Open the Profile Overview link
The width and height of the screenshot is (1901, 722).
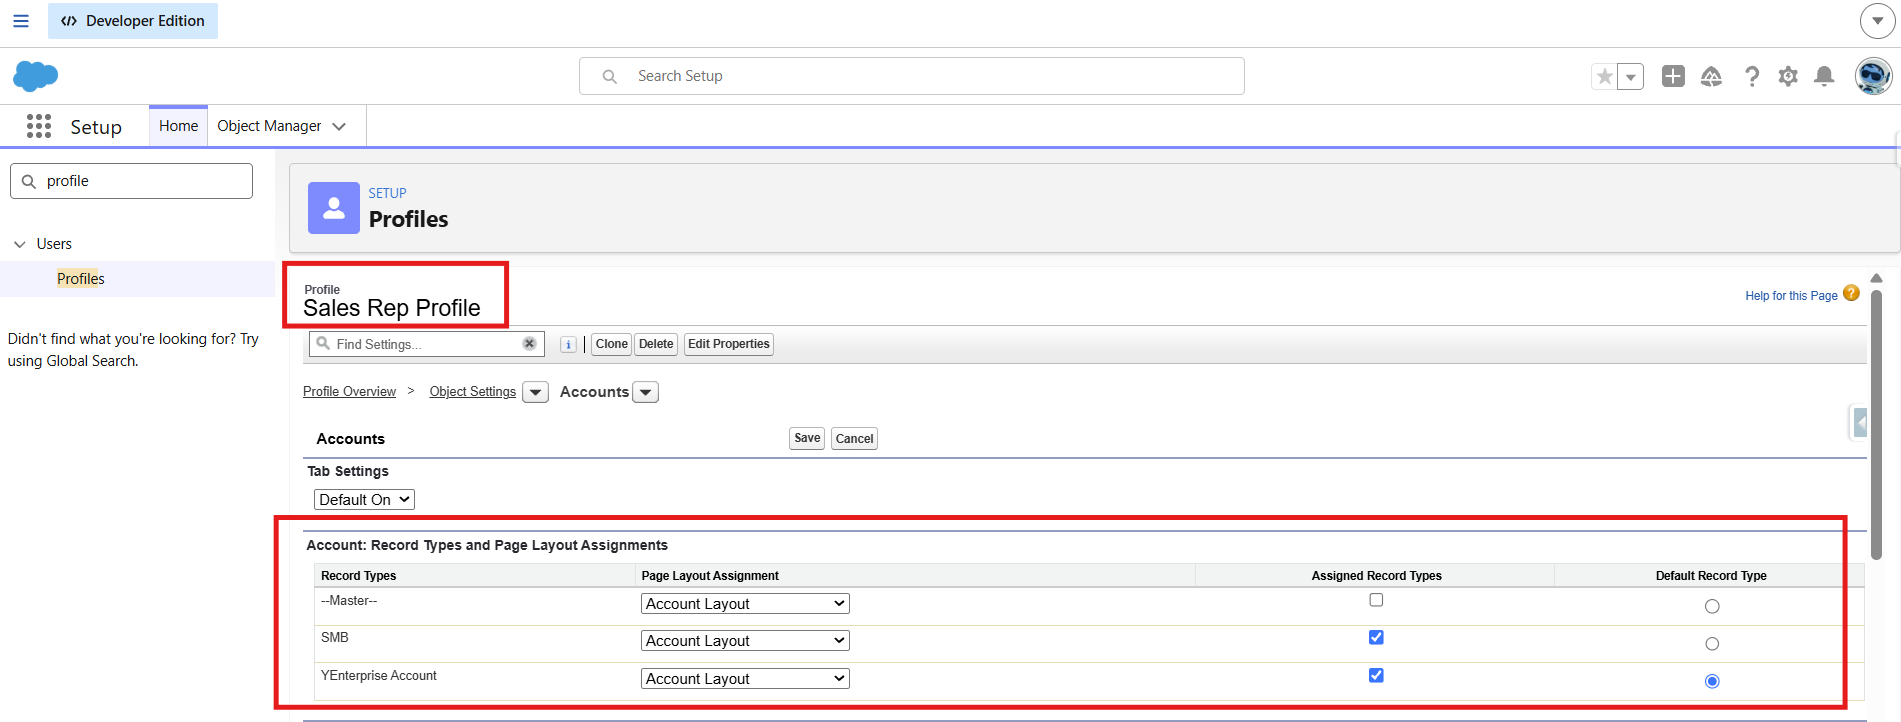(349, 392)
